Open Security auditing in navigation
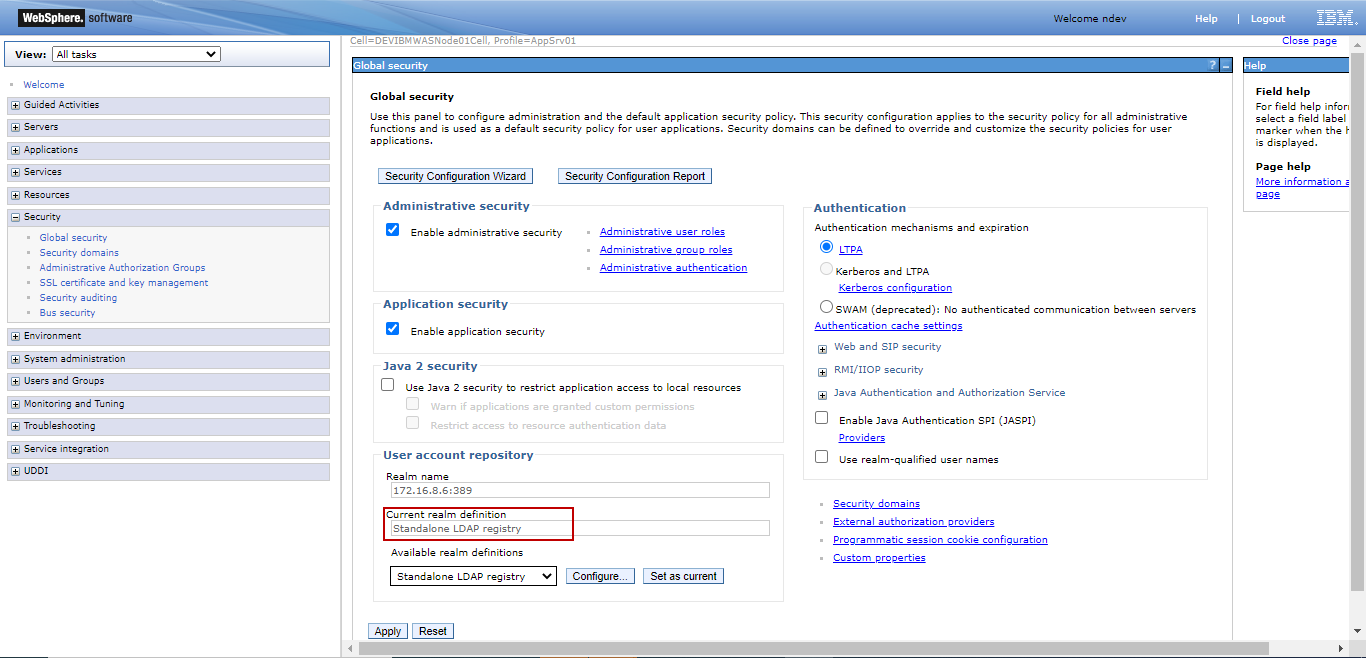 pos(78,298)
